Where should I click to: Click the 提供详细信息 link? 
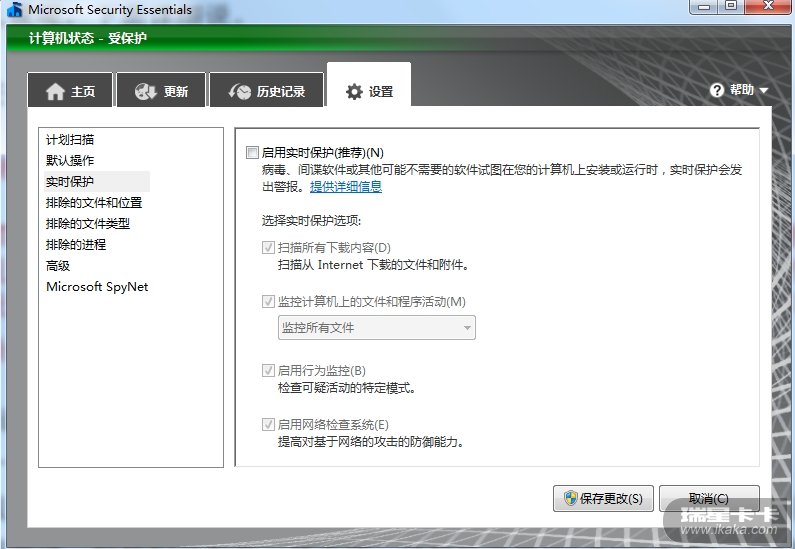tap(346, 187)
